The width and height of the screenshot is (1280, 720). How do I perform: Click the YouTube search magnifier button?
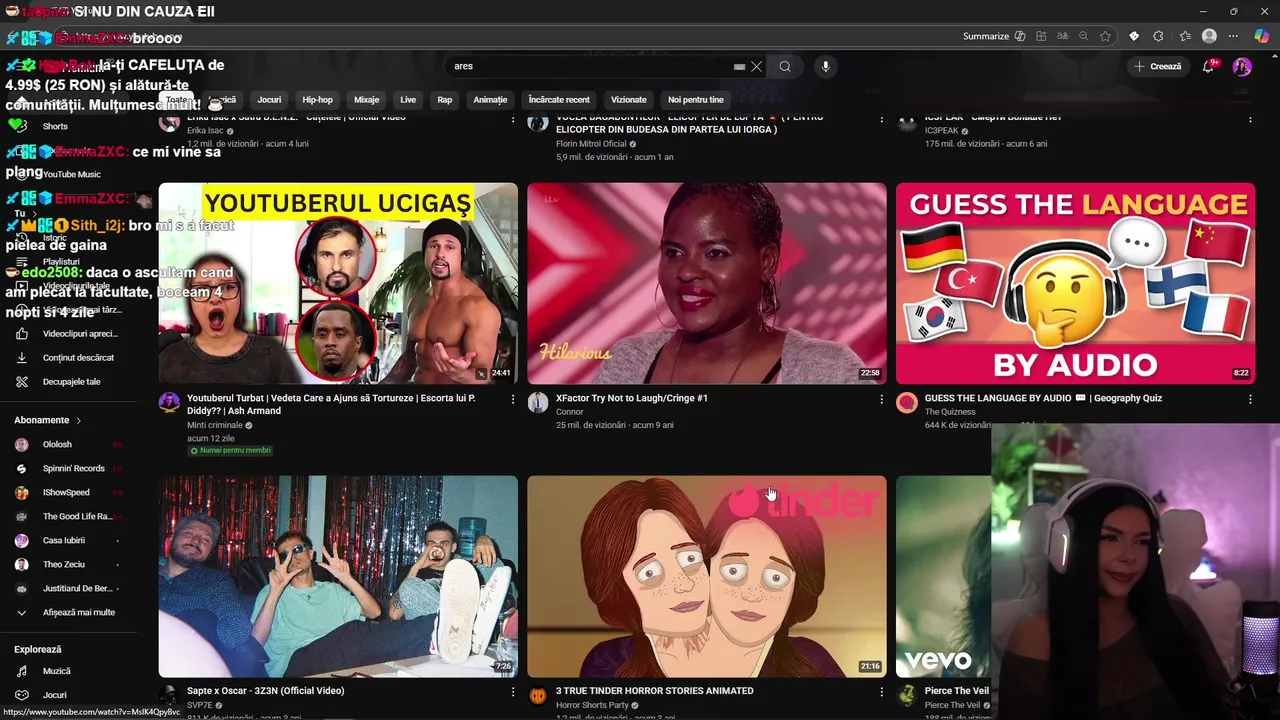click(x=785, y=66)
